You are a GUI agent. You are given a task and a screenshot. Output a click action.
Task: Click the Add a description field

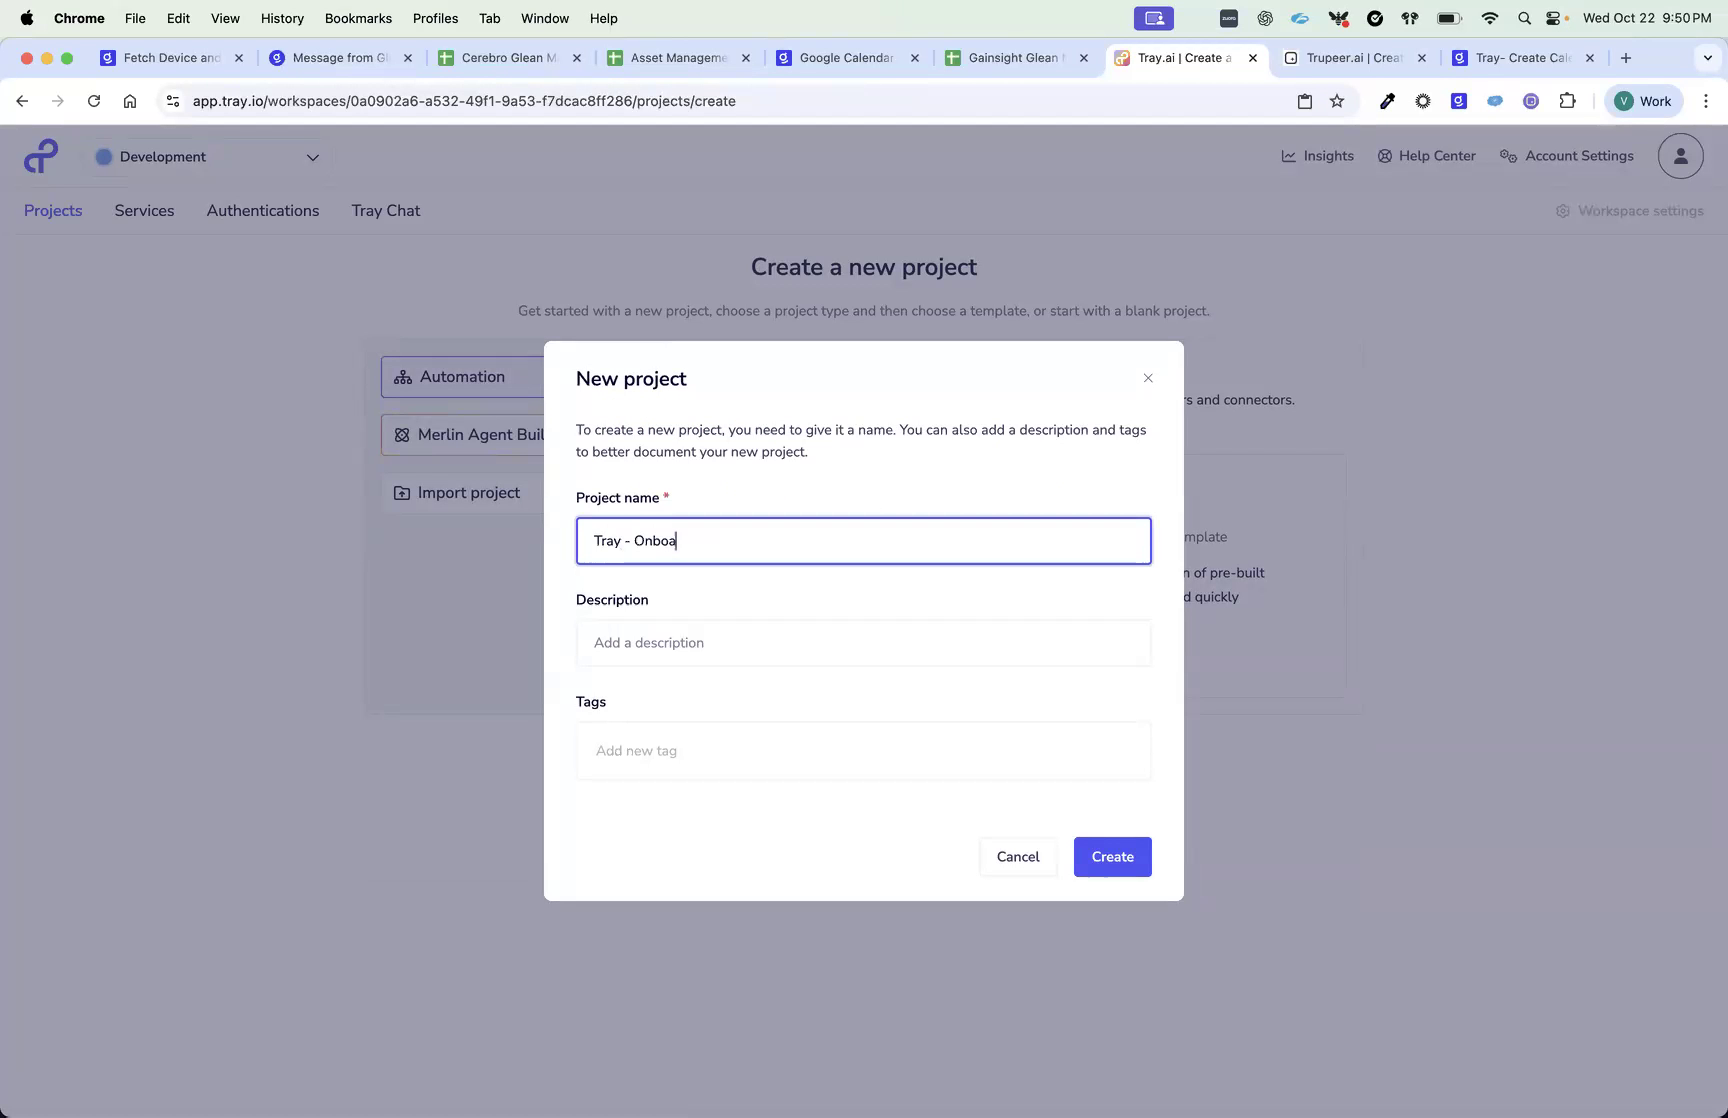(x=863, y=643)
